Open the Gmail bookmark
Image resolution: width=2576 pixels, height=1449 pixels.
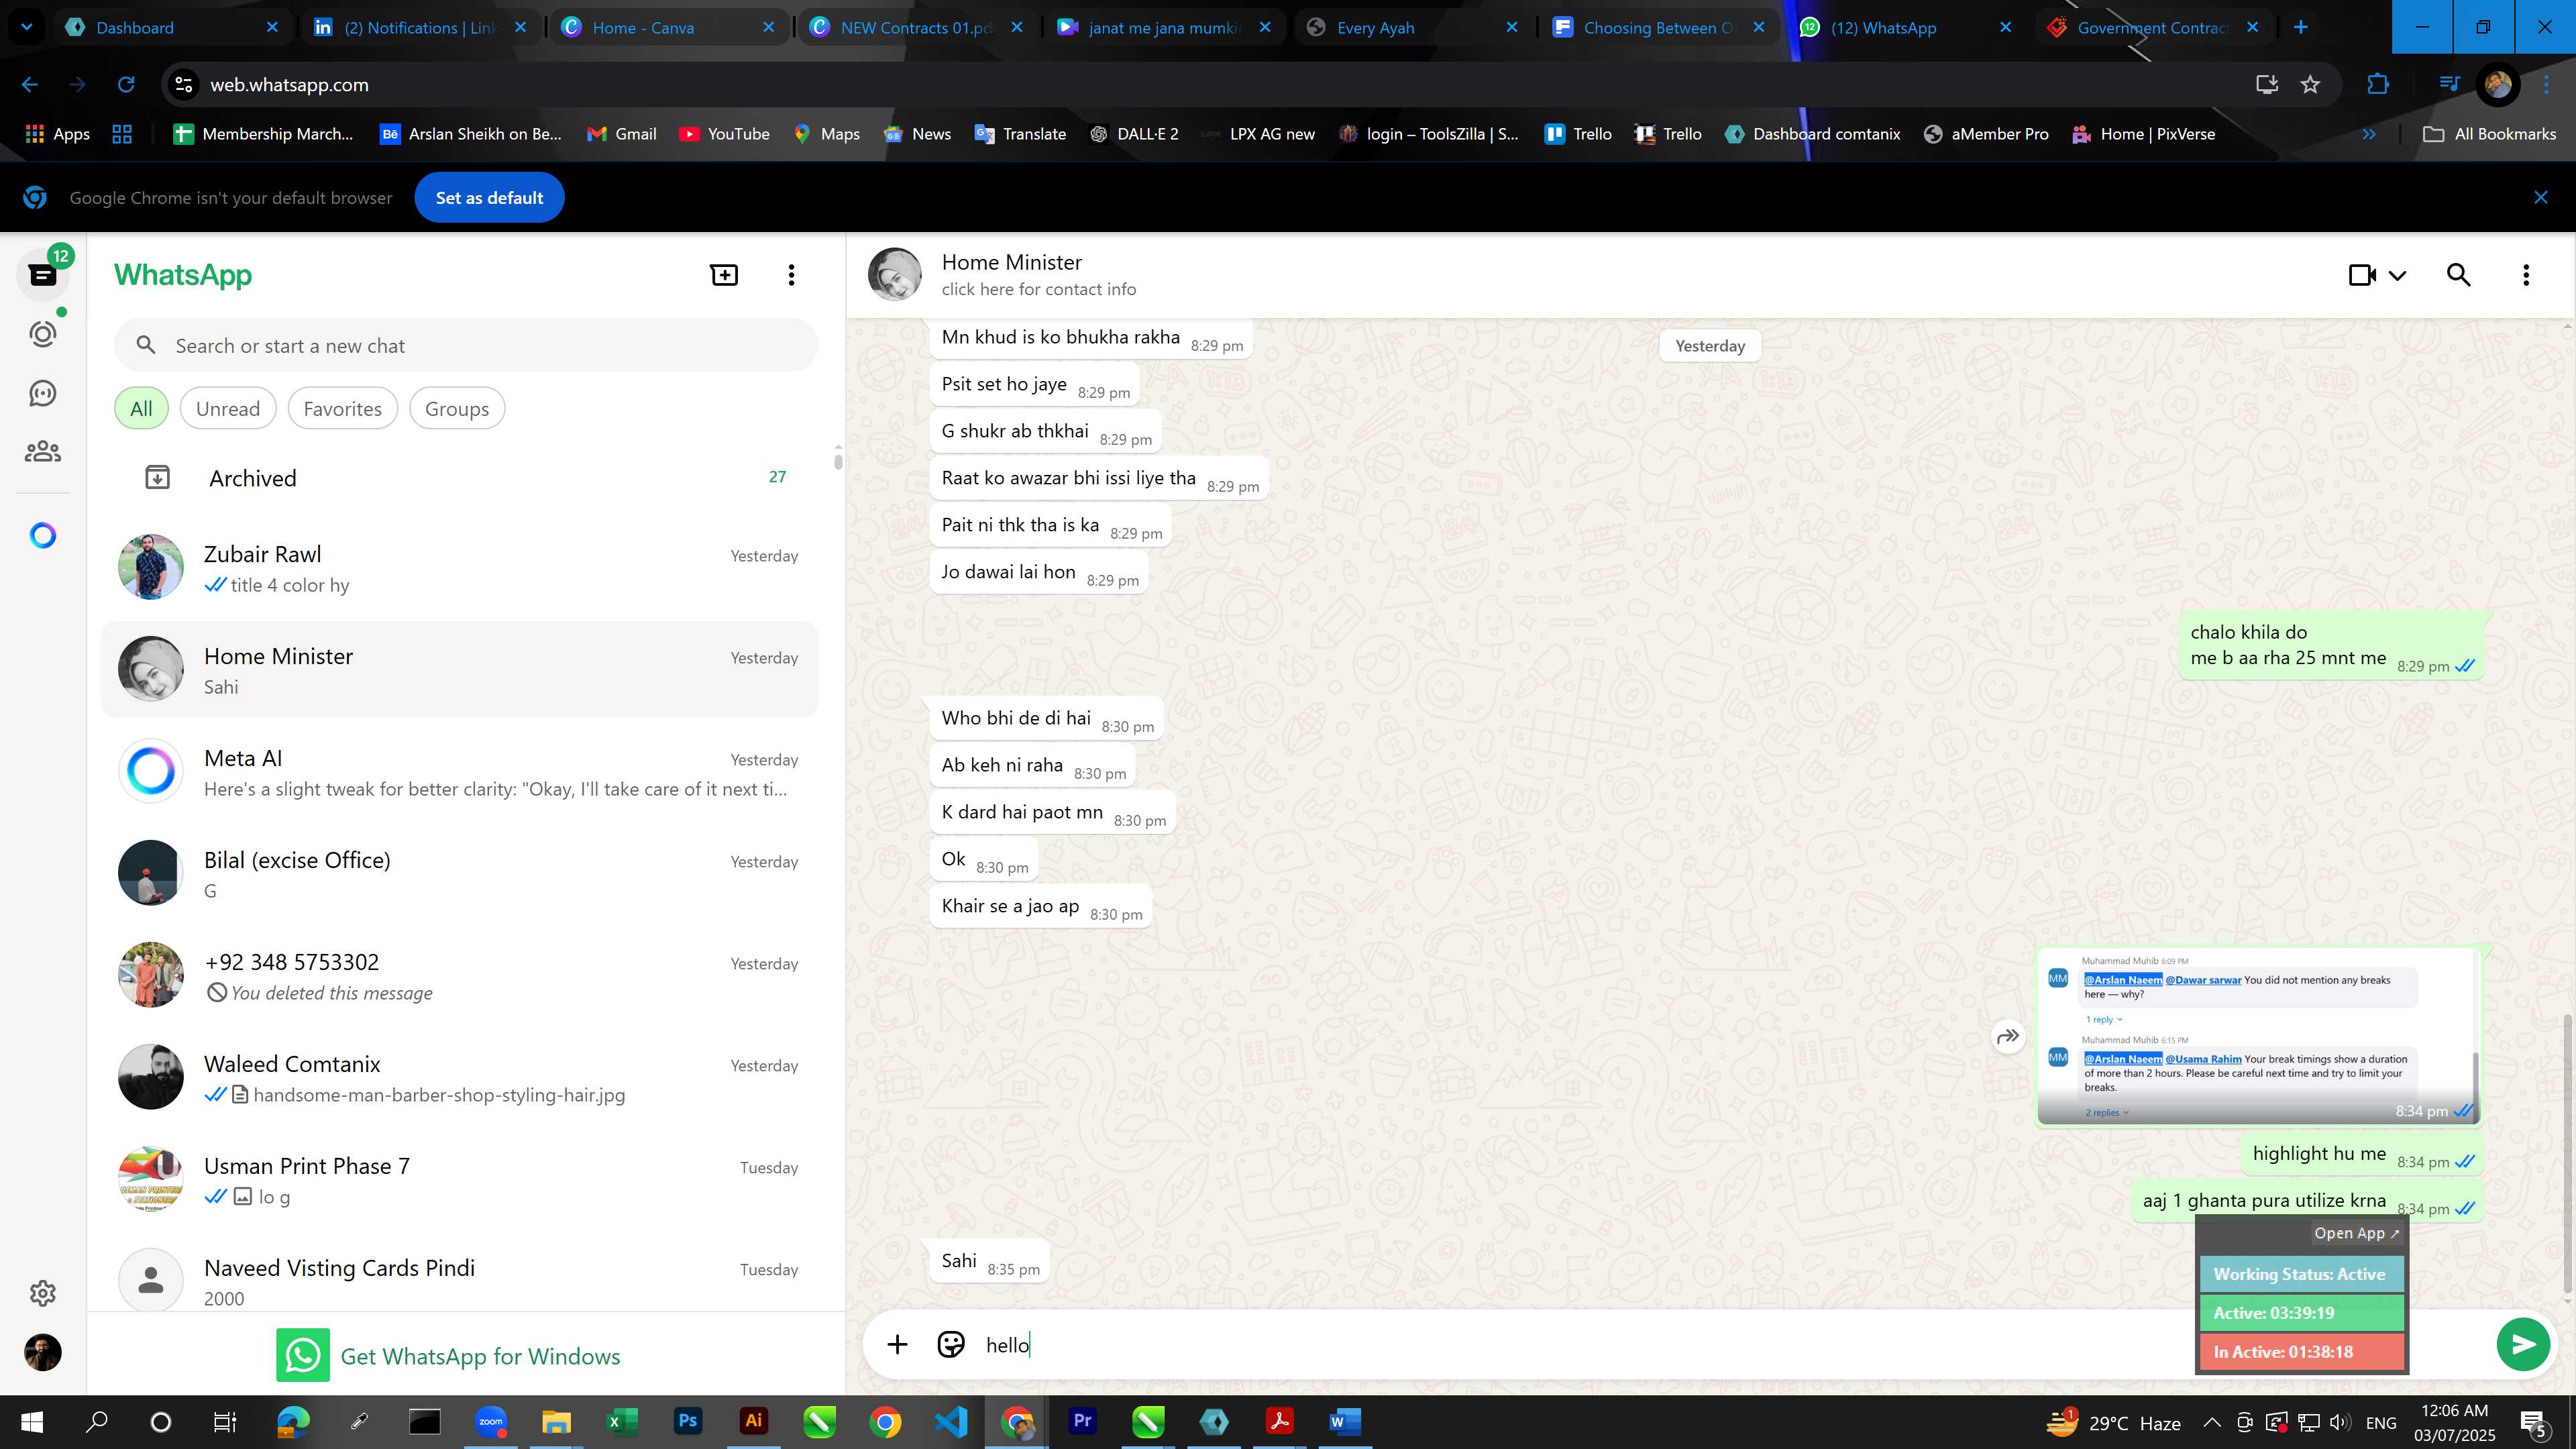[x=621, y=134]
